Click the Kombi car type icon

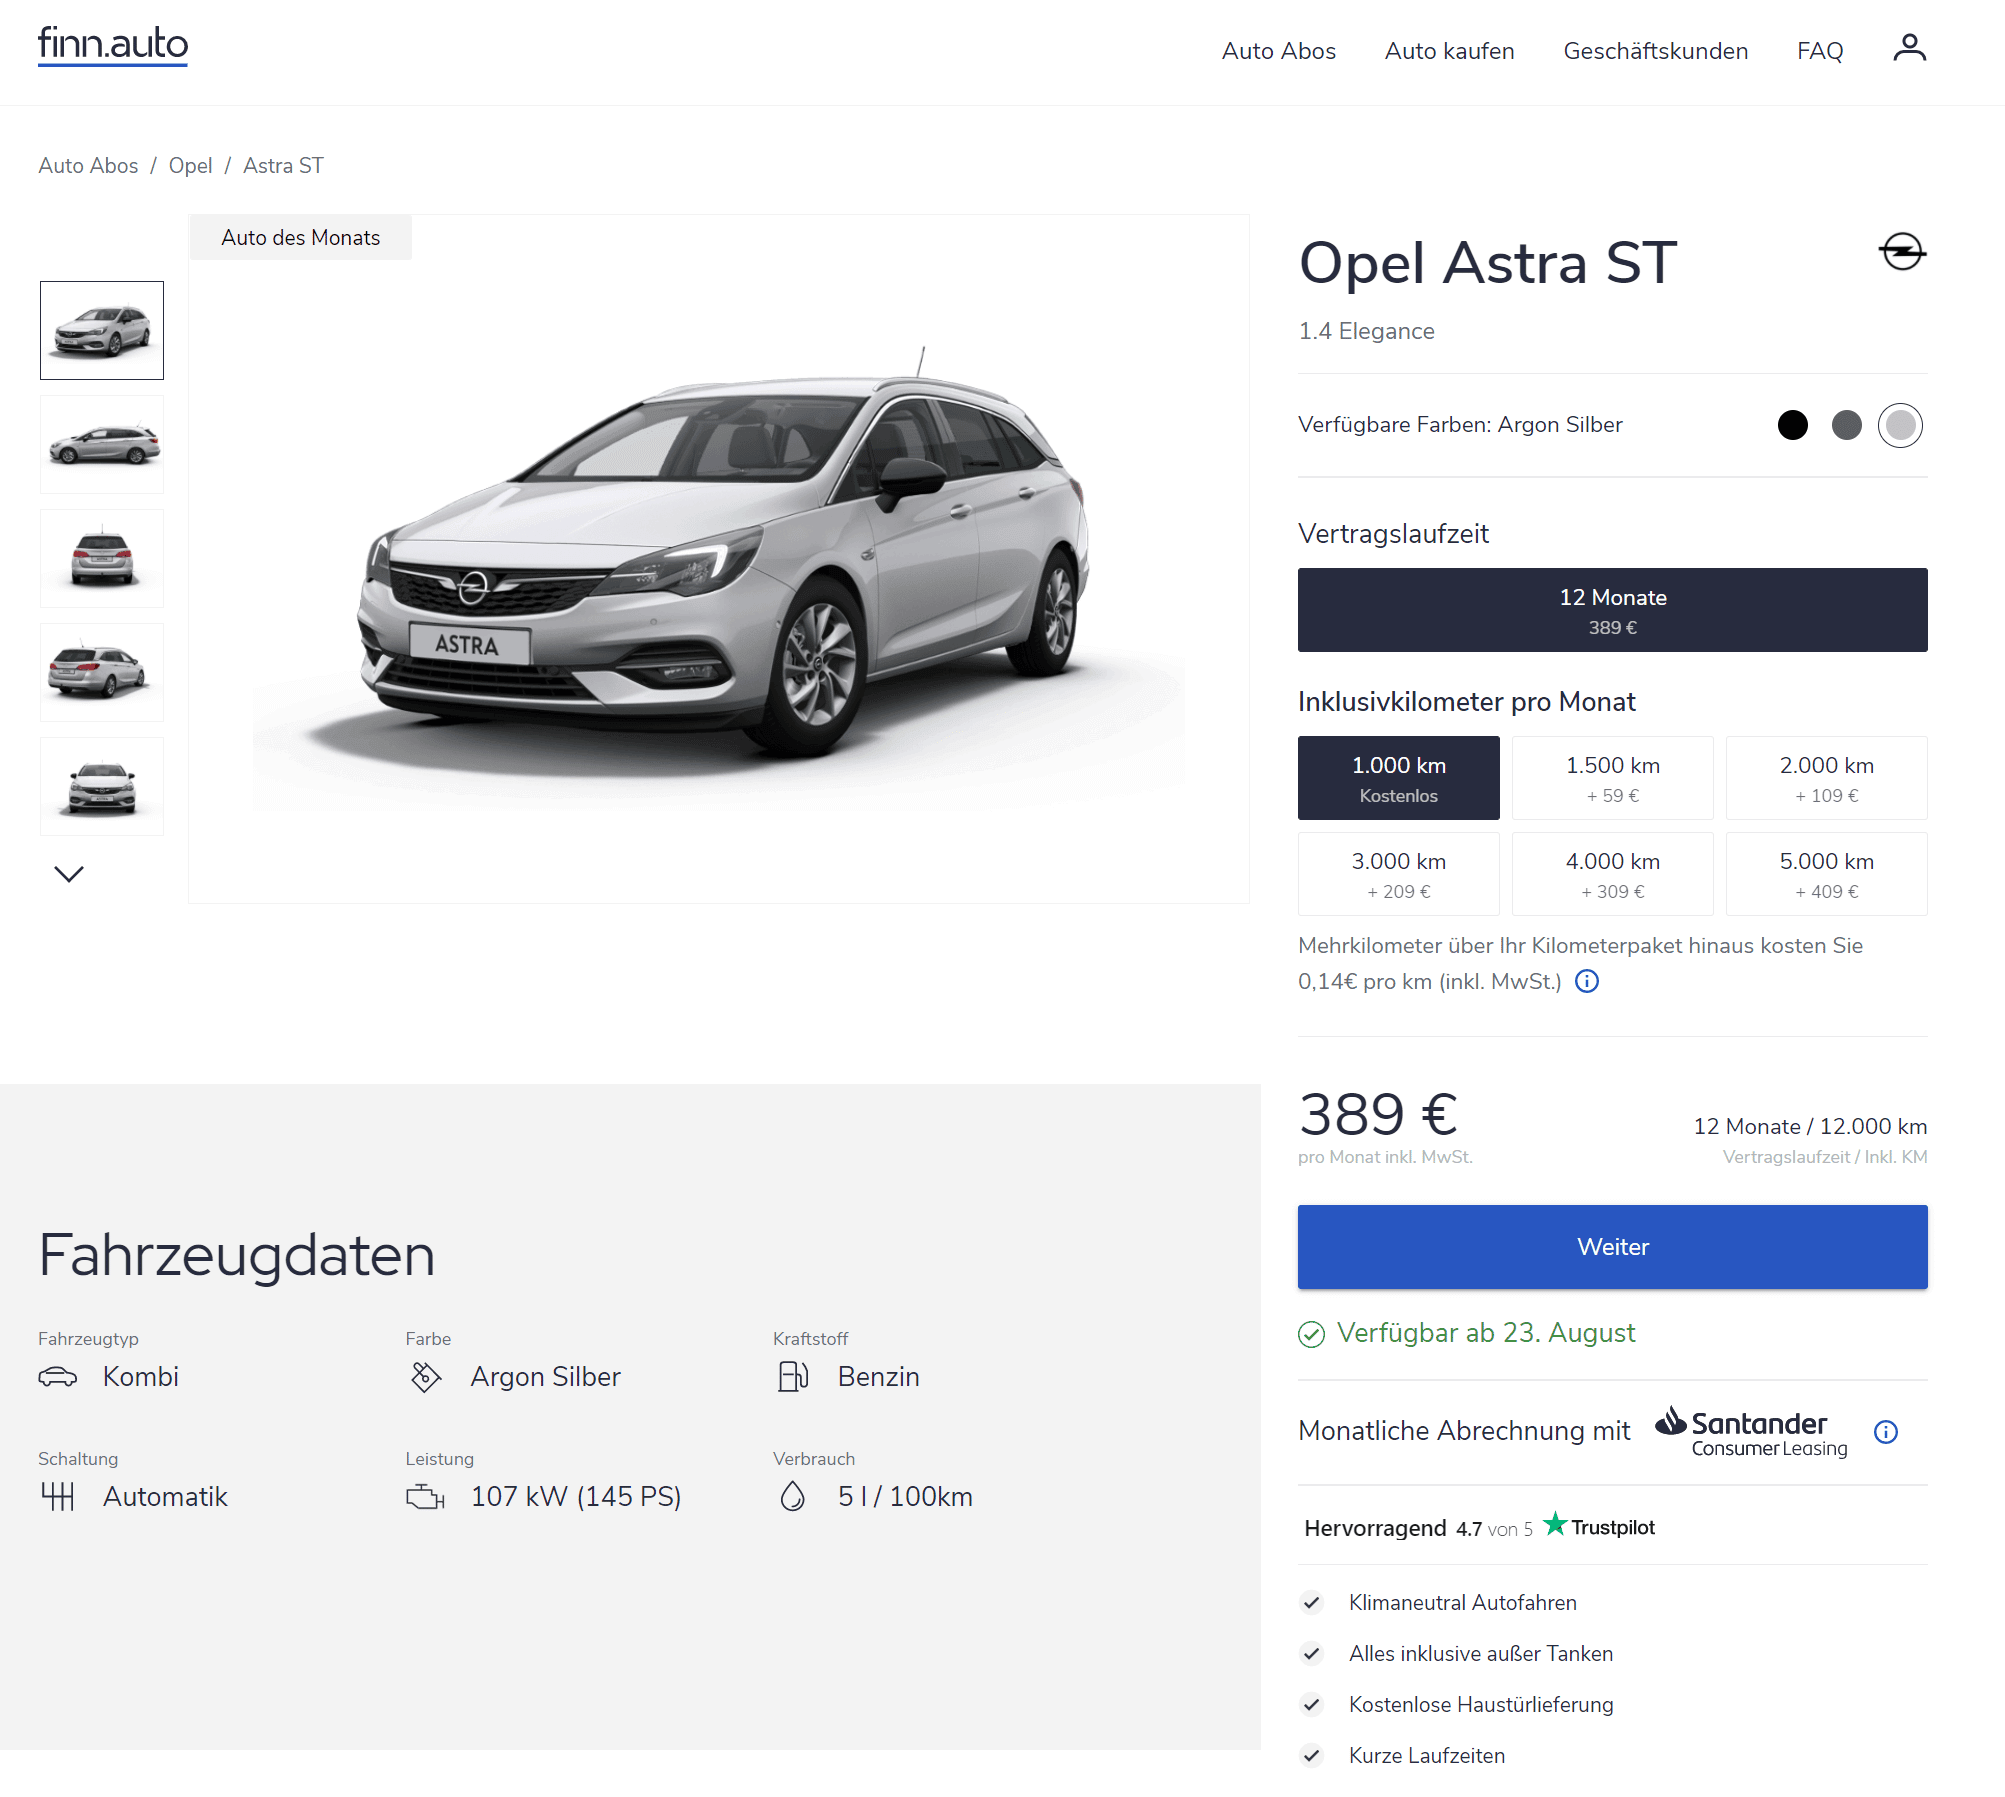coord(58,1377)
